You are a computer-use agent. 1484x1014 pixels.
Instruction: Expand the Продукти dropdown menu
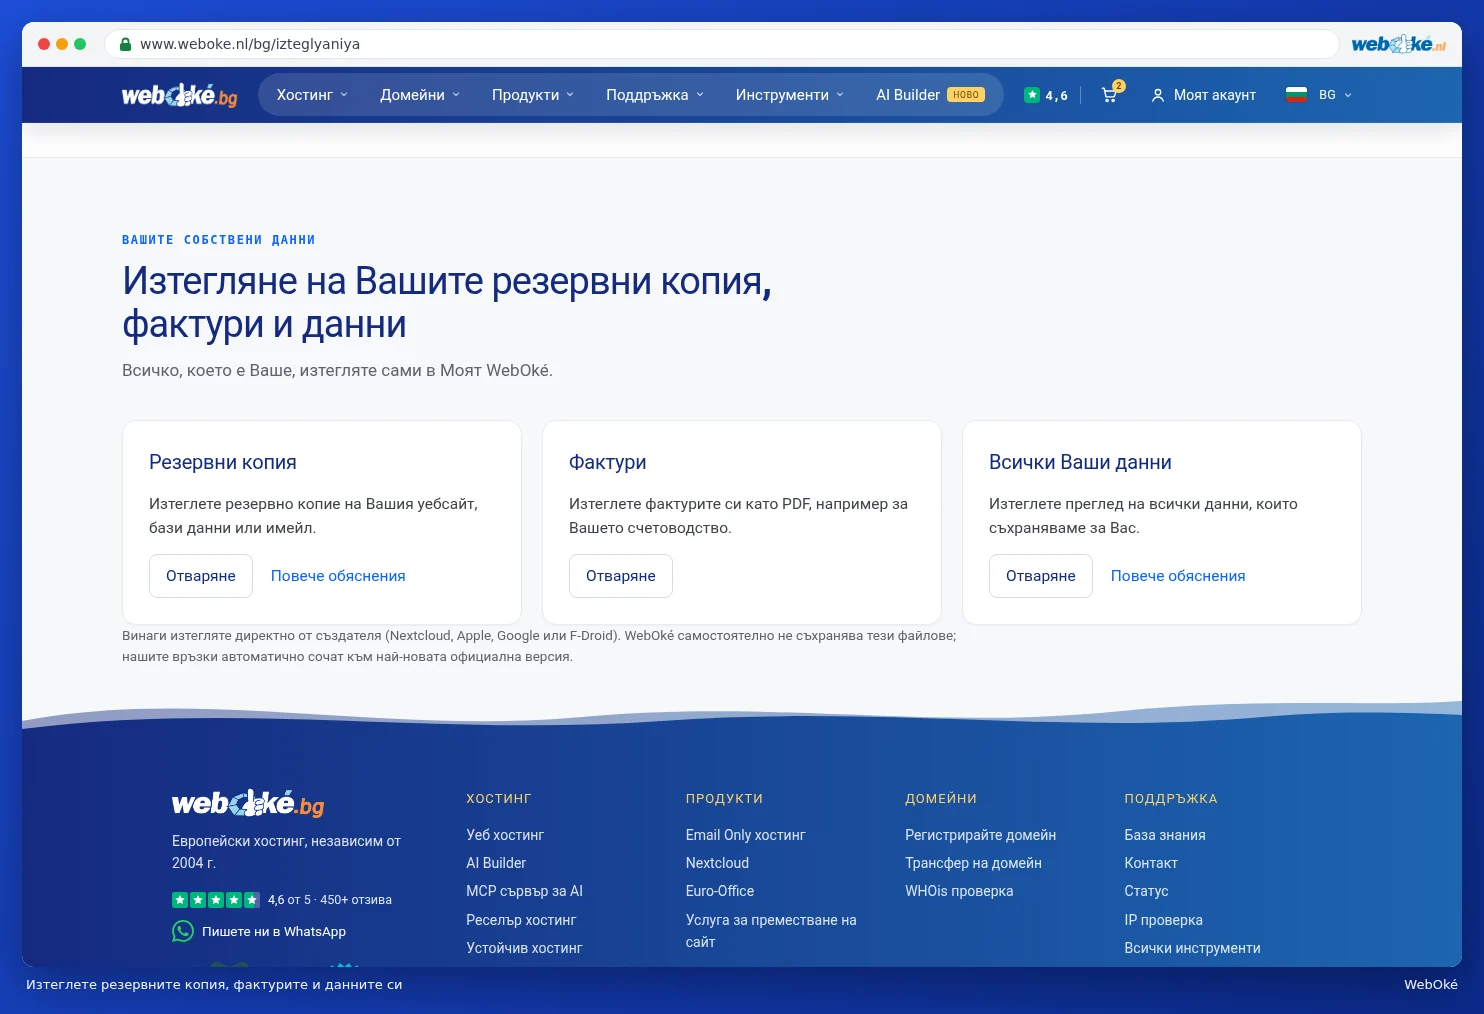(533, 95)
